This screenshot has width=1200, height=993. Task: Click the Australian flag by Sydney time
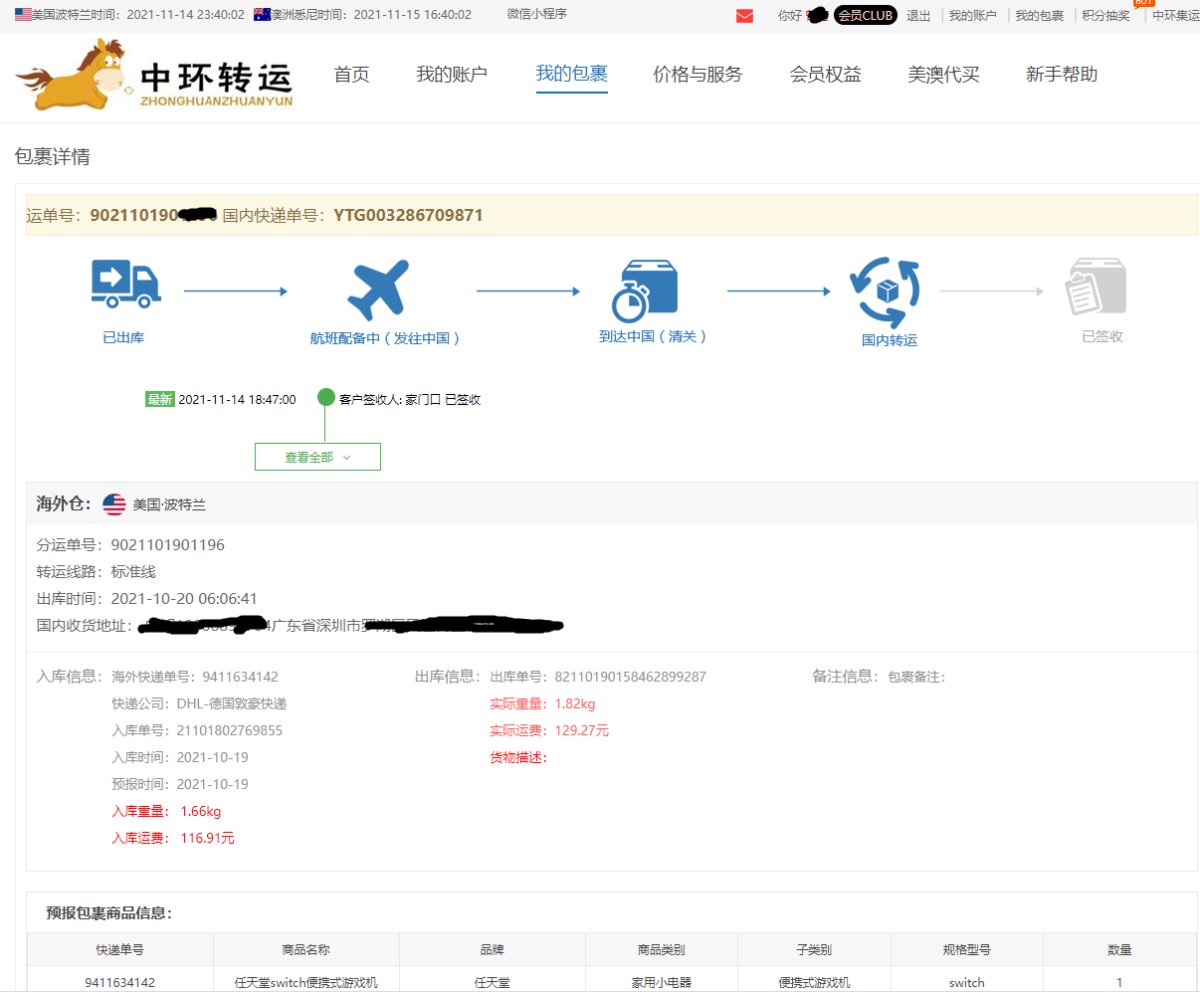(x=263, y=15)
